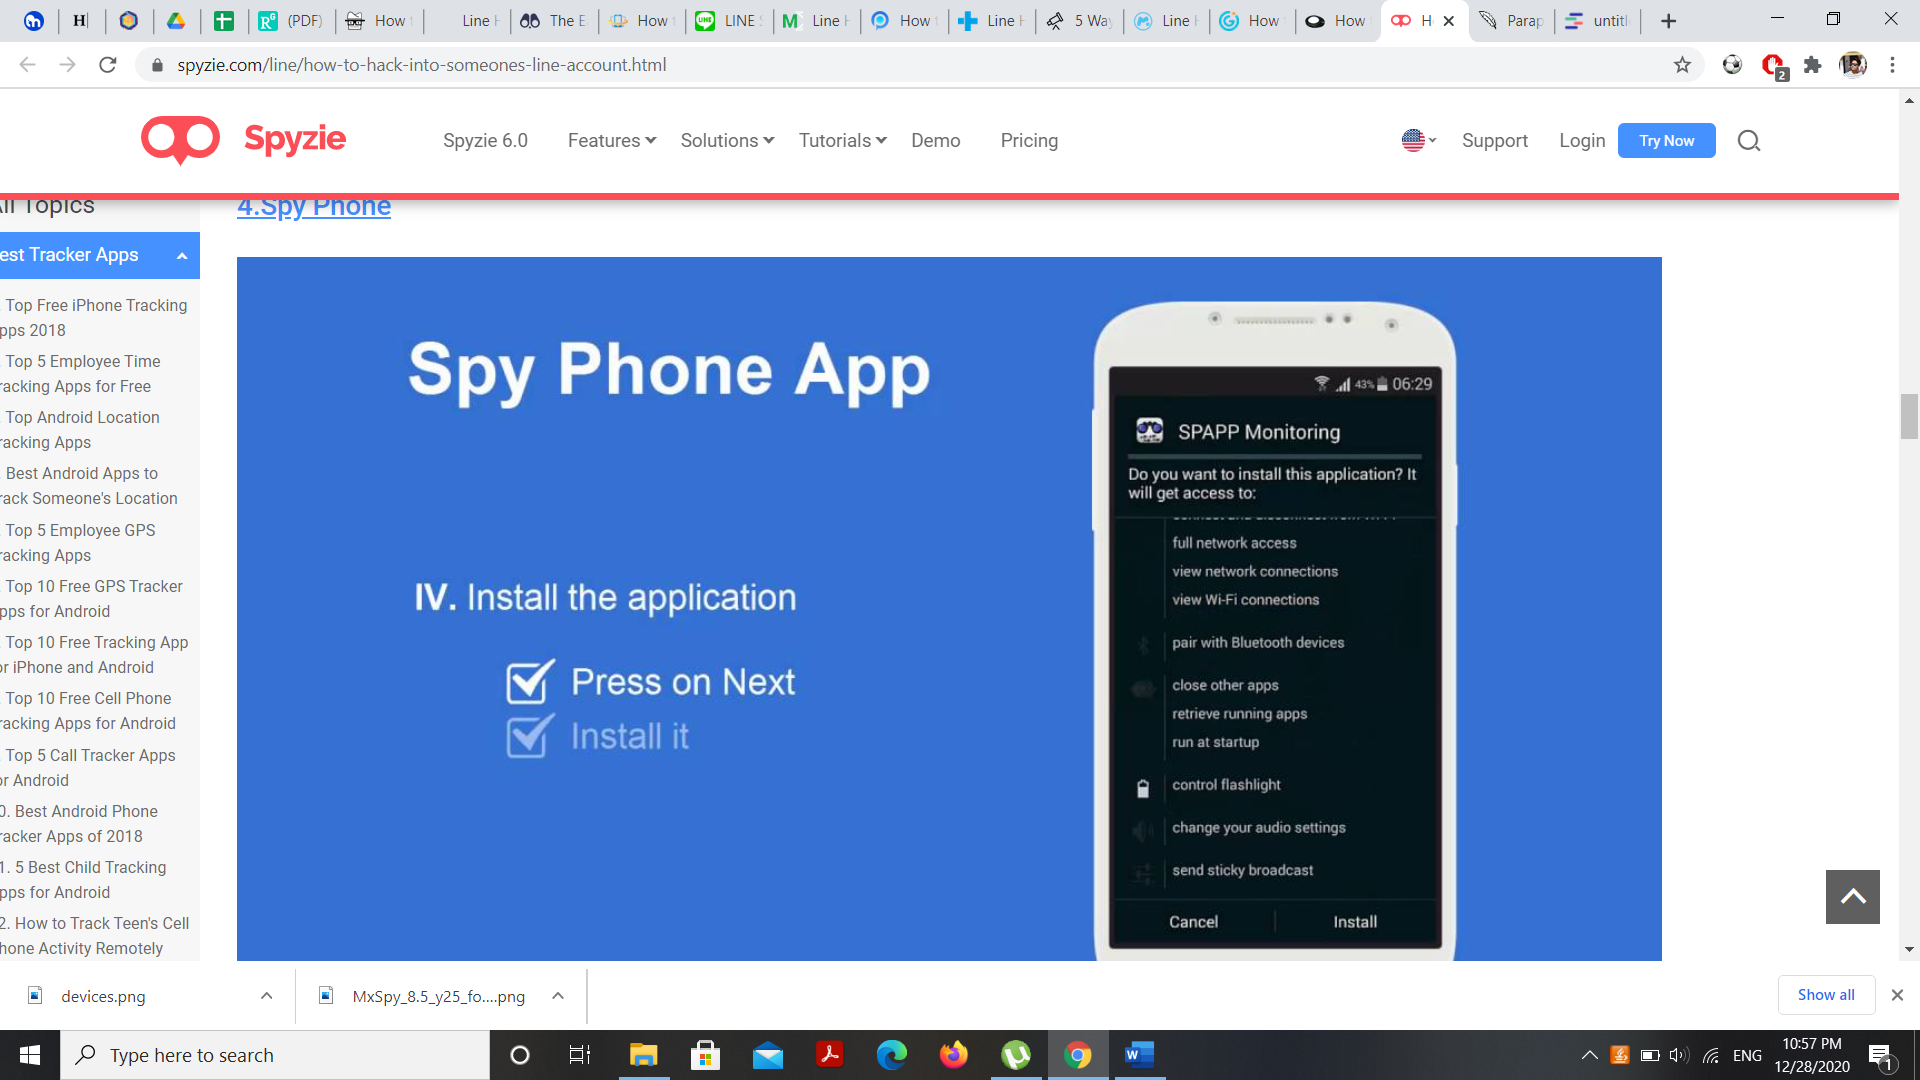This screenshot has width=1920, height=1080.
Task: Bookmark this page with the star icon
Action: click(1682, 65)
